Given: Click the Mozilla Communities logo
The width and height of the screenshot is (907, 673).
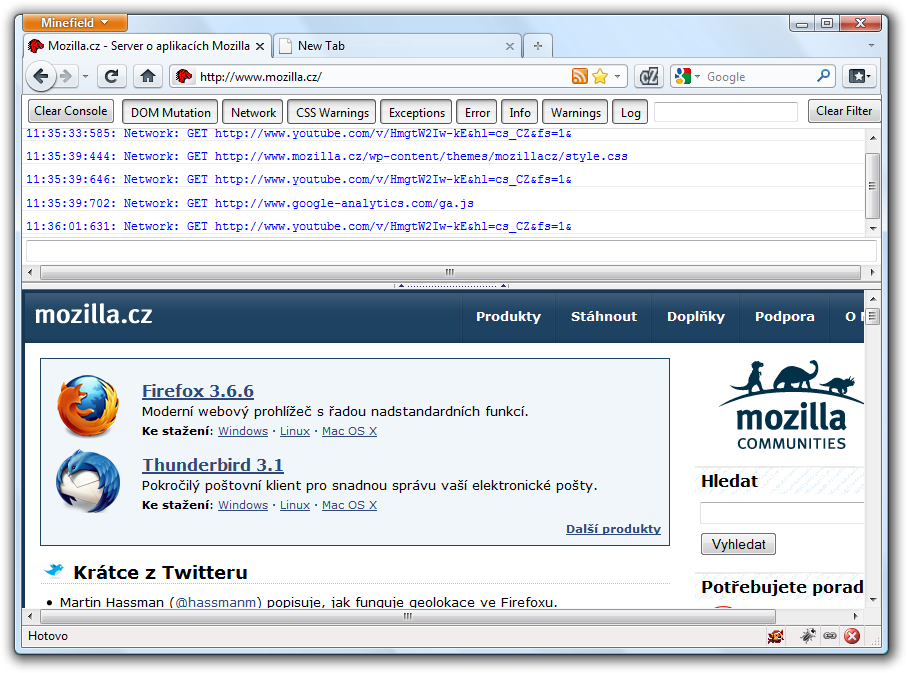Looking at the screenshot, I should click(791, 404).
